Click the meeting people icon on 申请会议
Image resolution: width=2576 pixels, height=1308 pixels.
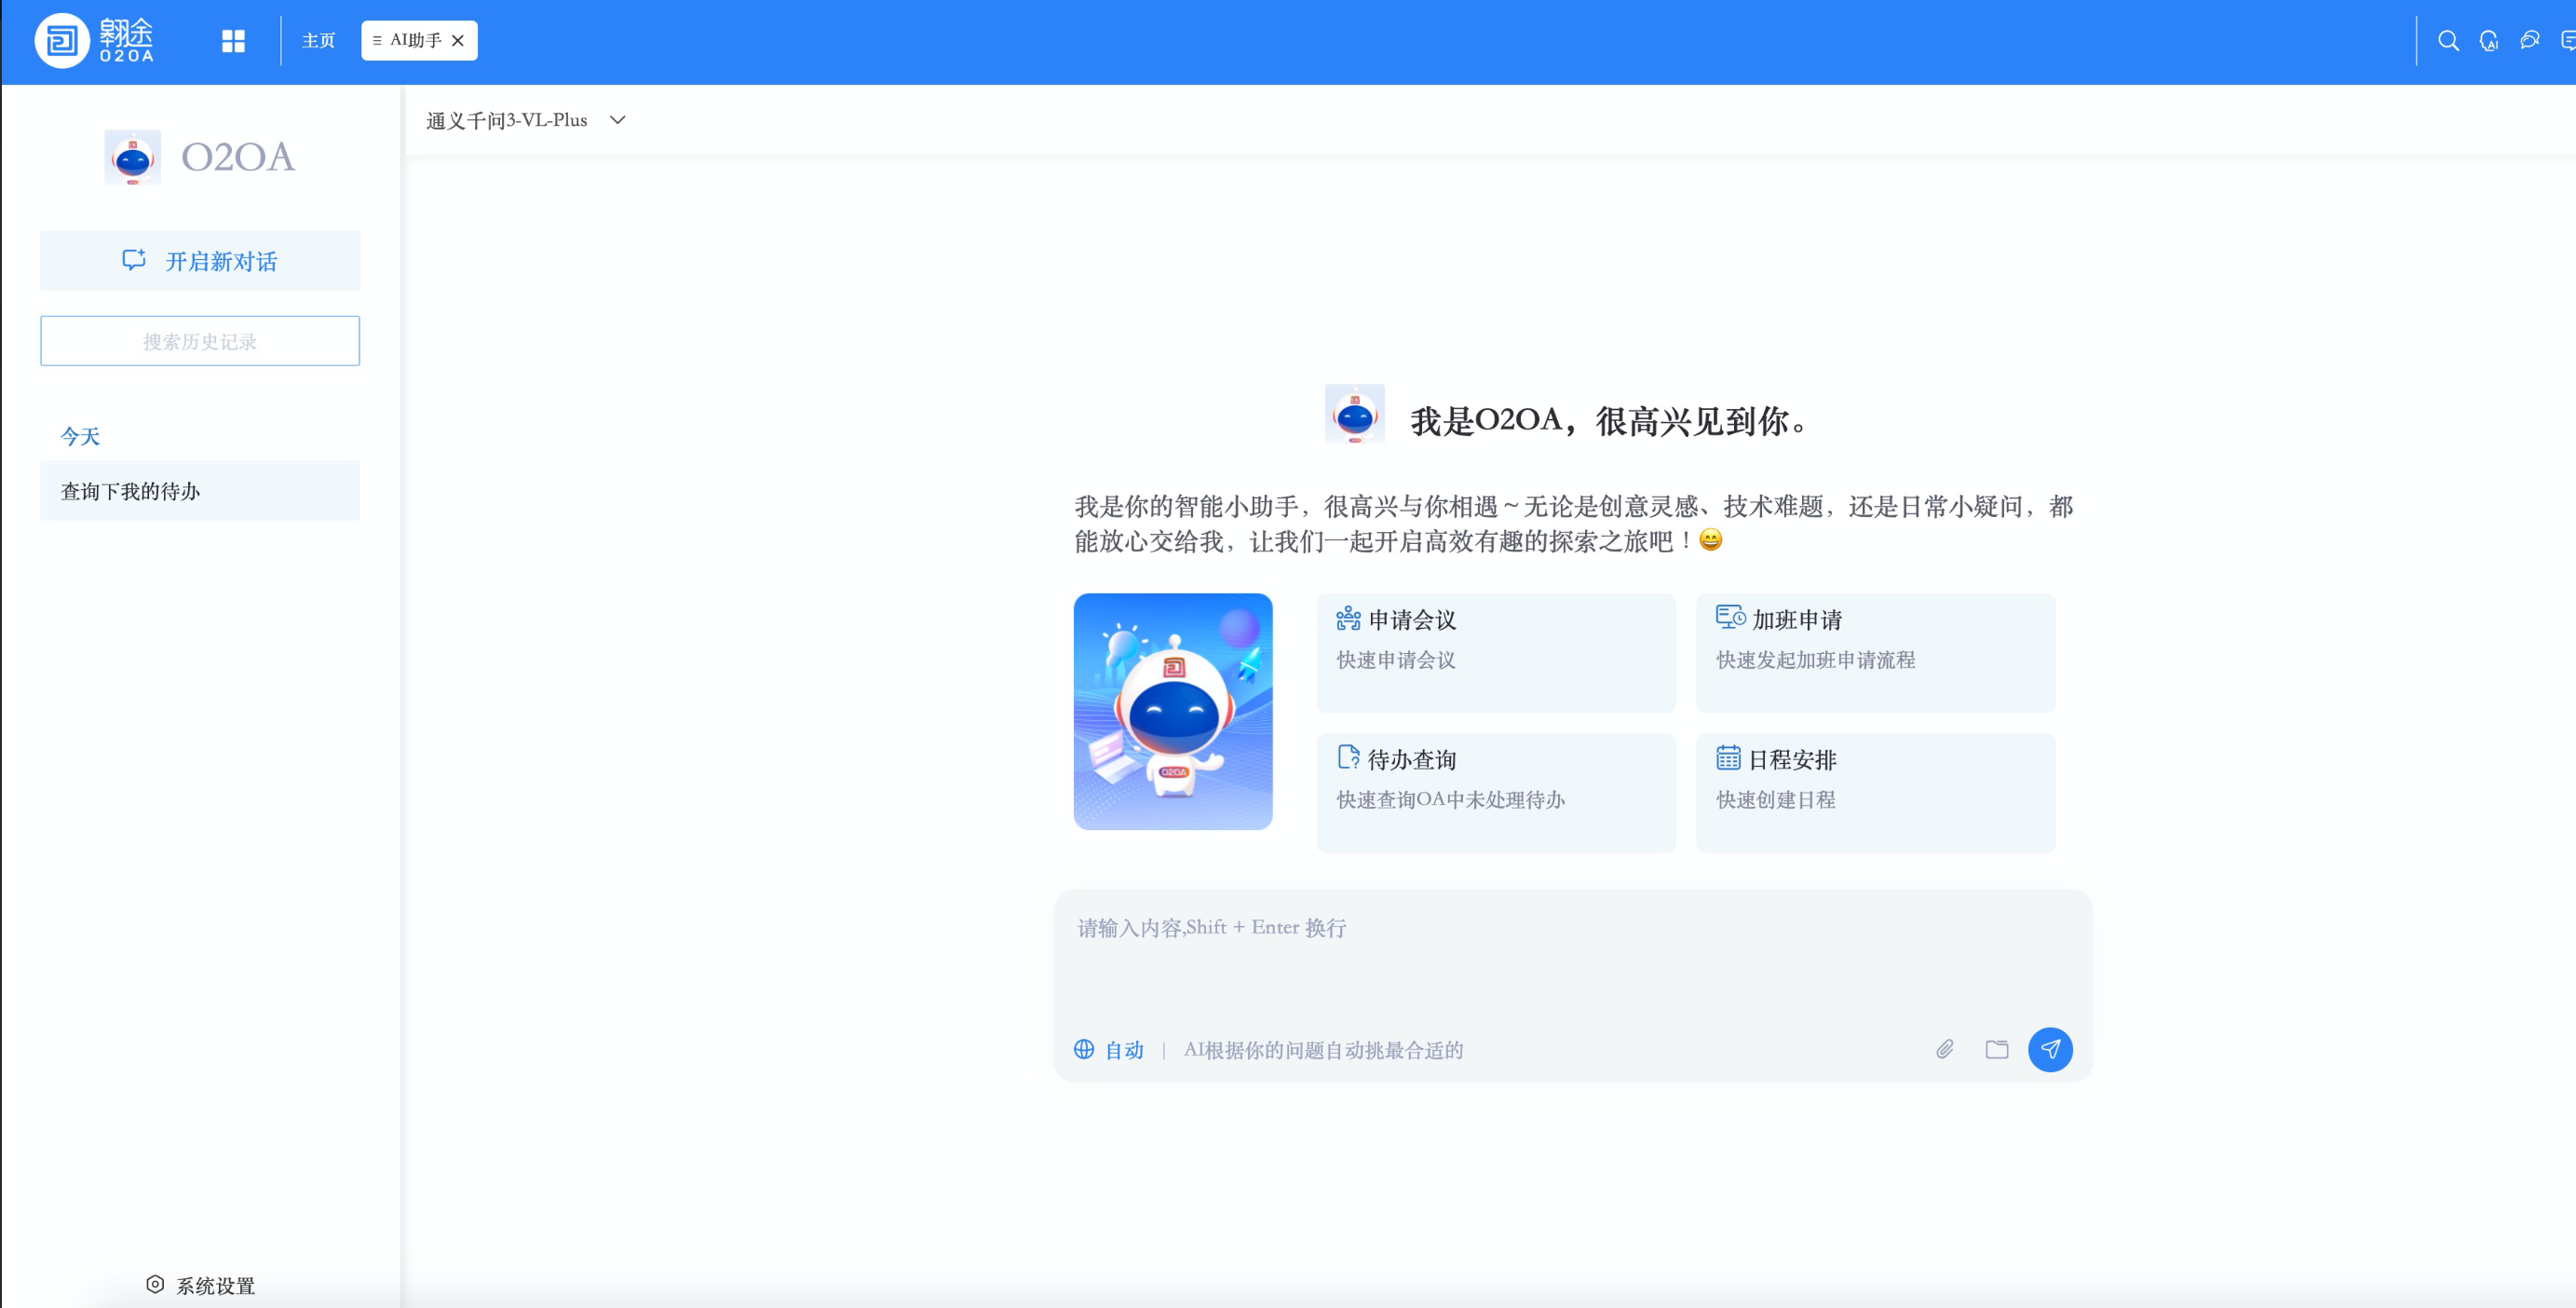tap(1348, 619)
